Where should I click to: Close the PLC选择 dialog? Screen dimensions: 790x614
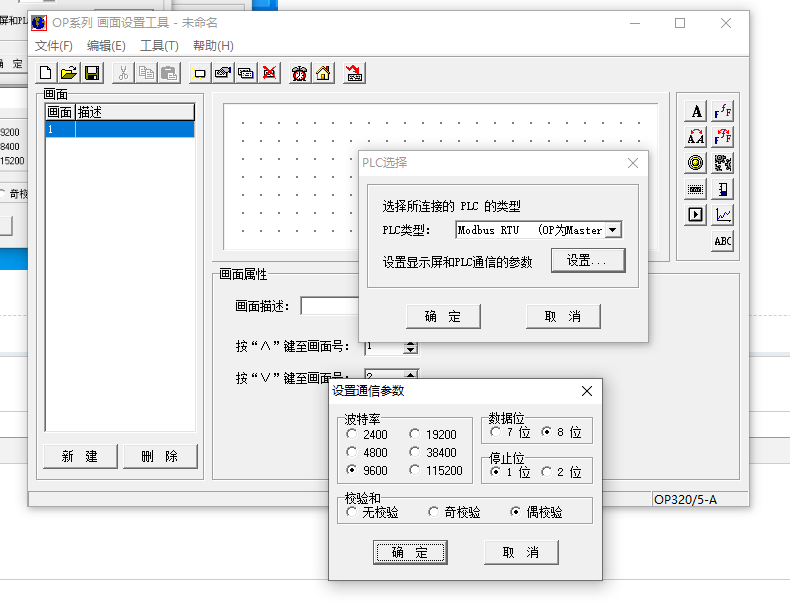pos(633,163)
